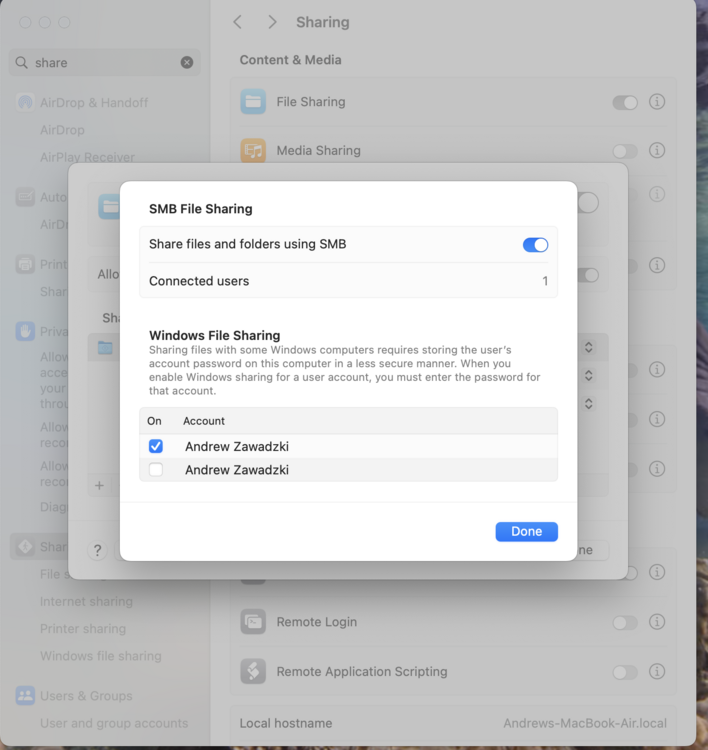
Task: Click the search field containing share
Action: (x=104, y=62)
